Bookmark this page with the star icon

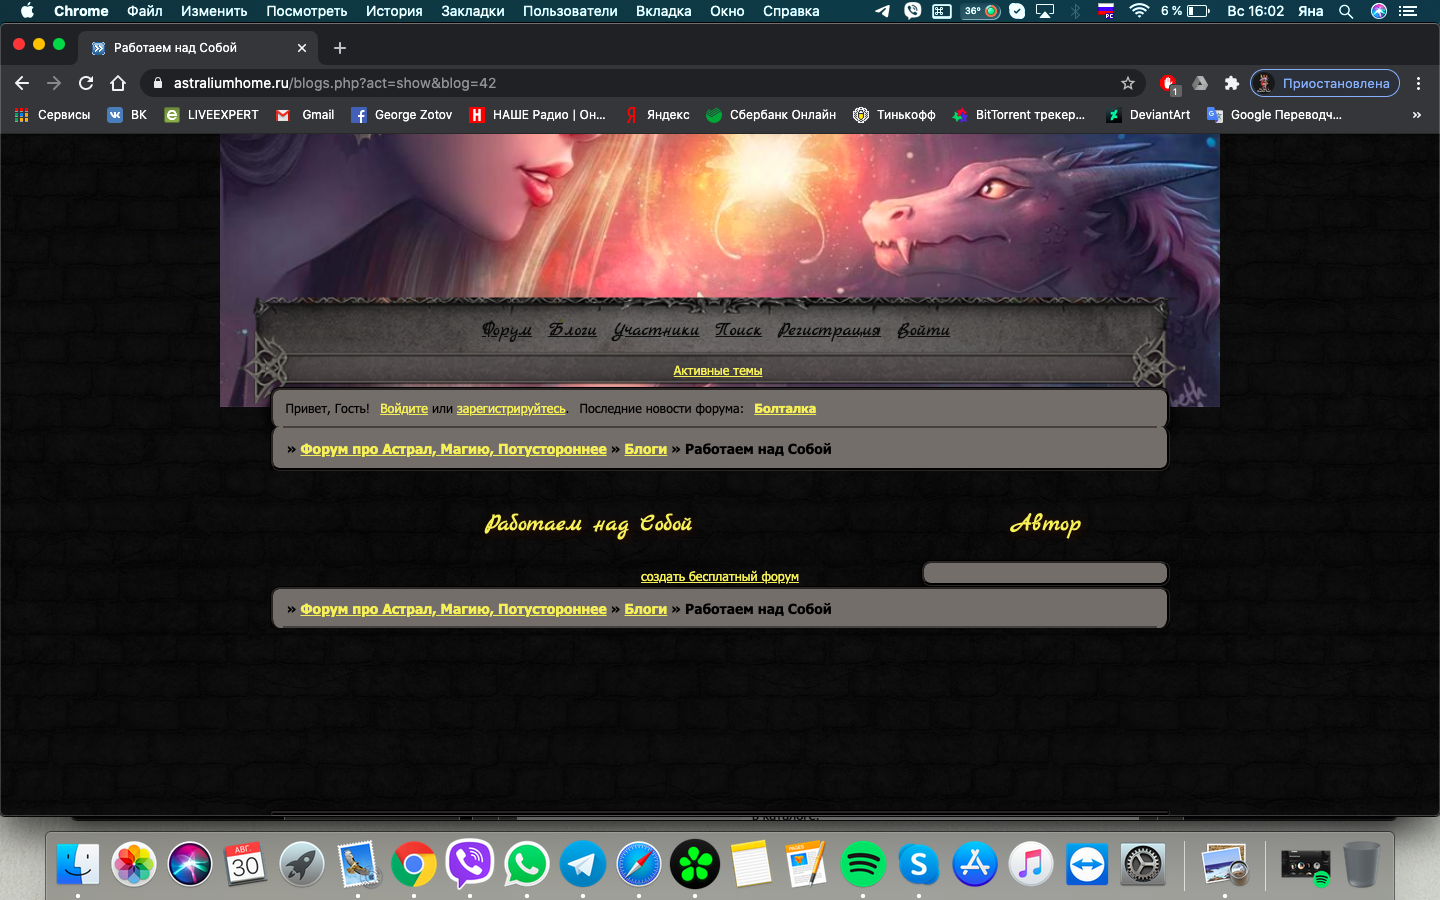[1128, 83]
